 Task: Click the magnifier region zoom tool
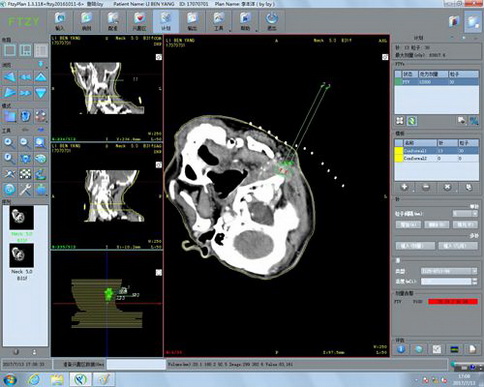(41, 143)
